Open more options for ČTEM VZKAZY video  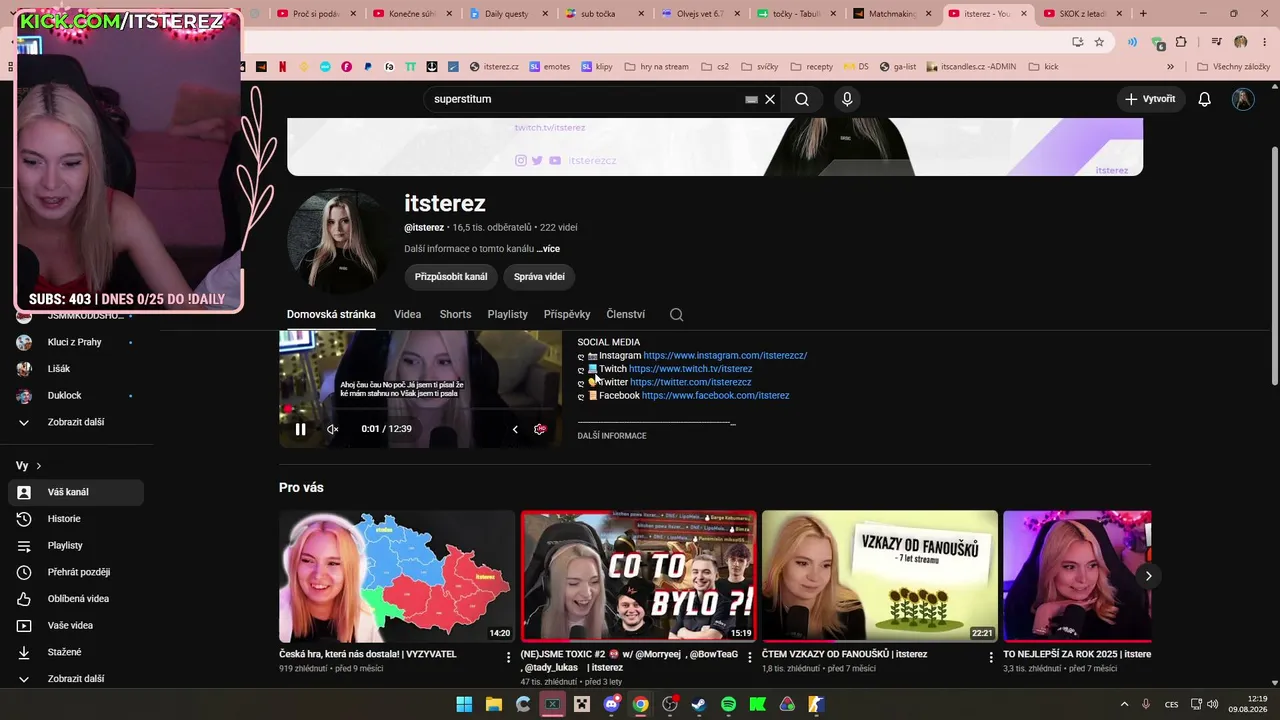[x=991, y=658]
